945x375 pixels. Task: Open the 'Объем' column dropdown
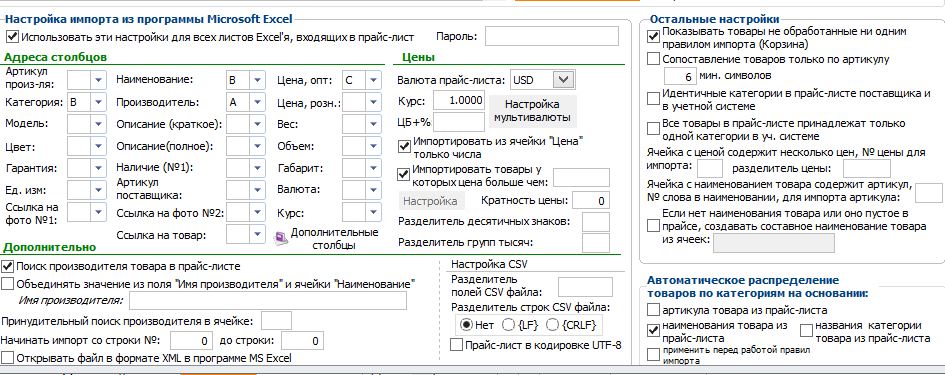click(373, 146)
